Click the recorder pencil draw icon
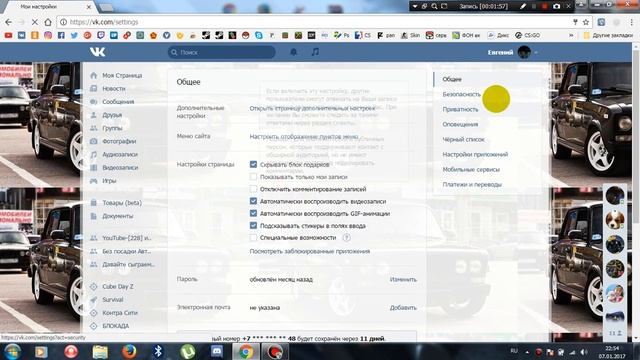Image resolution: width=640 pixels, height=360 pixels. point(523,6)
